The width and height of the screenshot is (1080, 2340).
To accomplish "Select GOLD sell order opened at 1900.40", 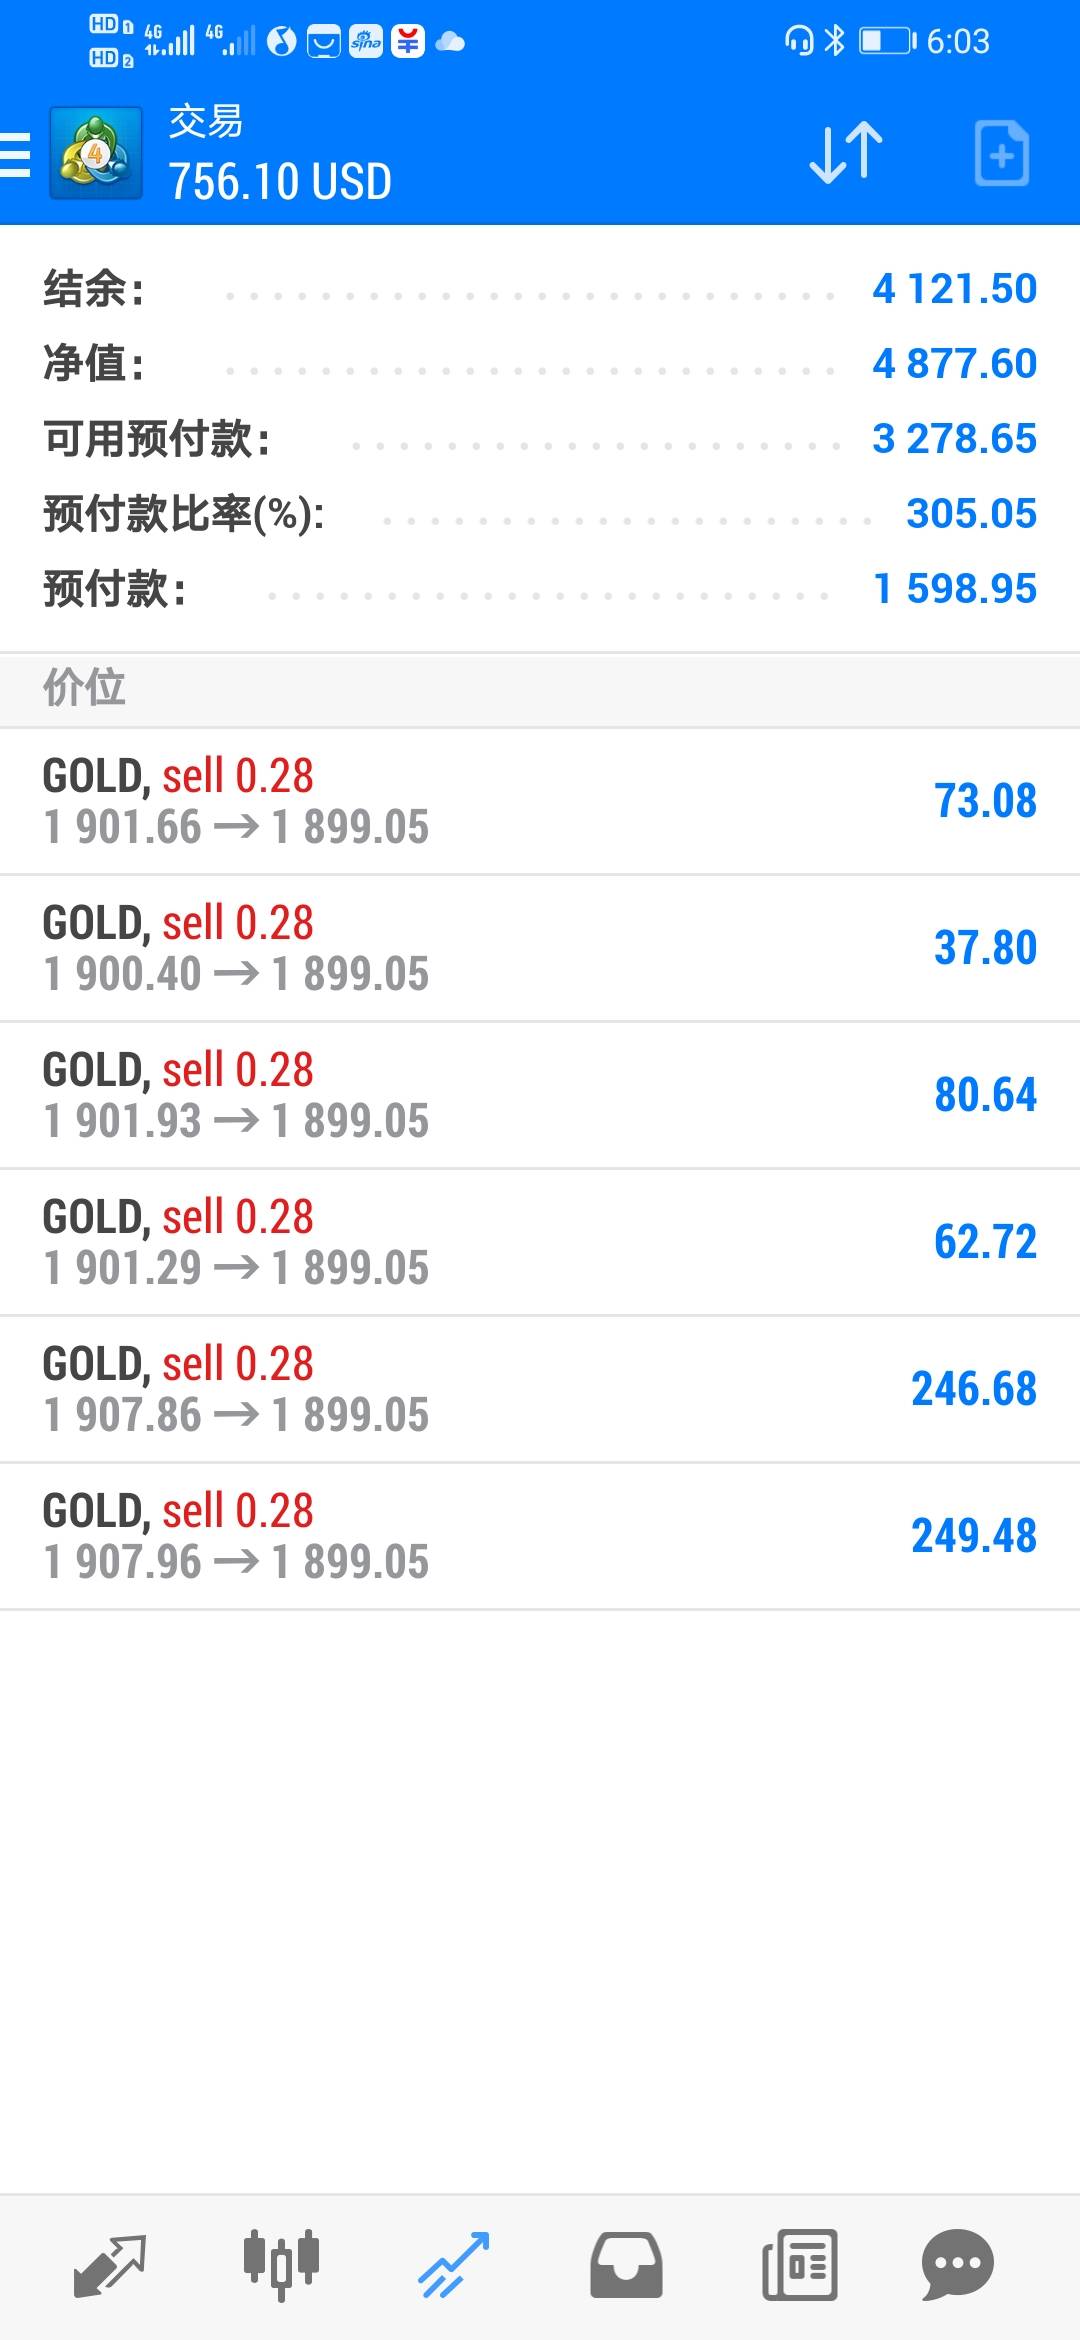I will click(x=540, y=948).
